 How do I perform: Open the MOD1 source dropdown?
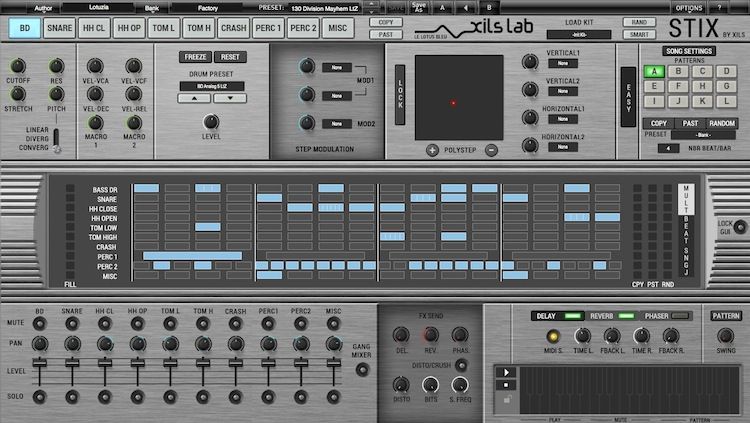click(336, 68)
